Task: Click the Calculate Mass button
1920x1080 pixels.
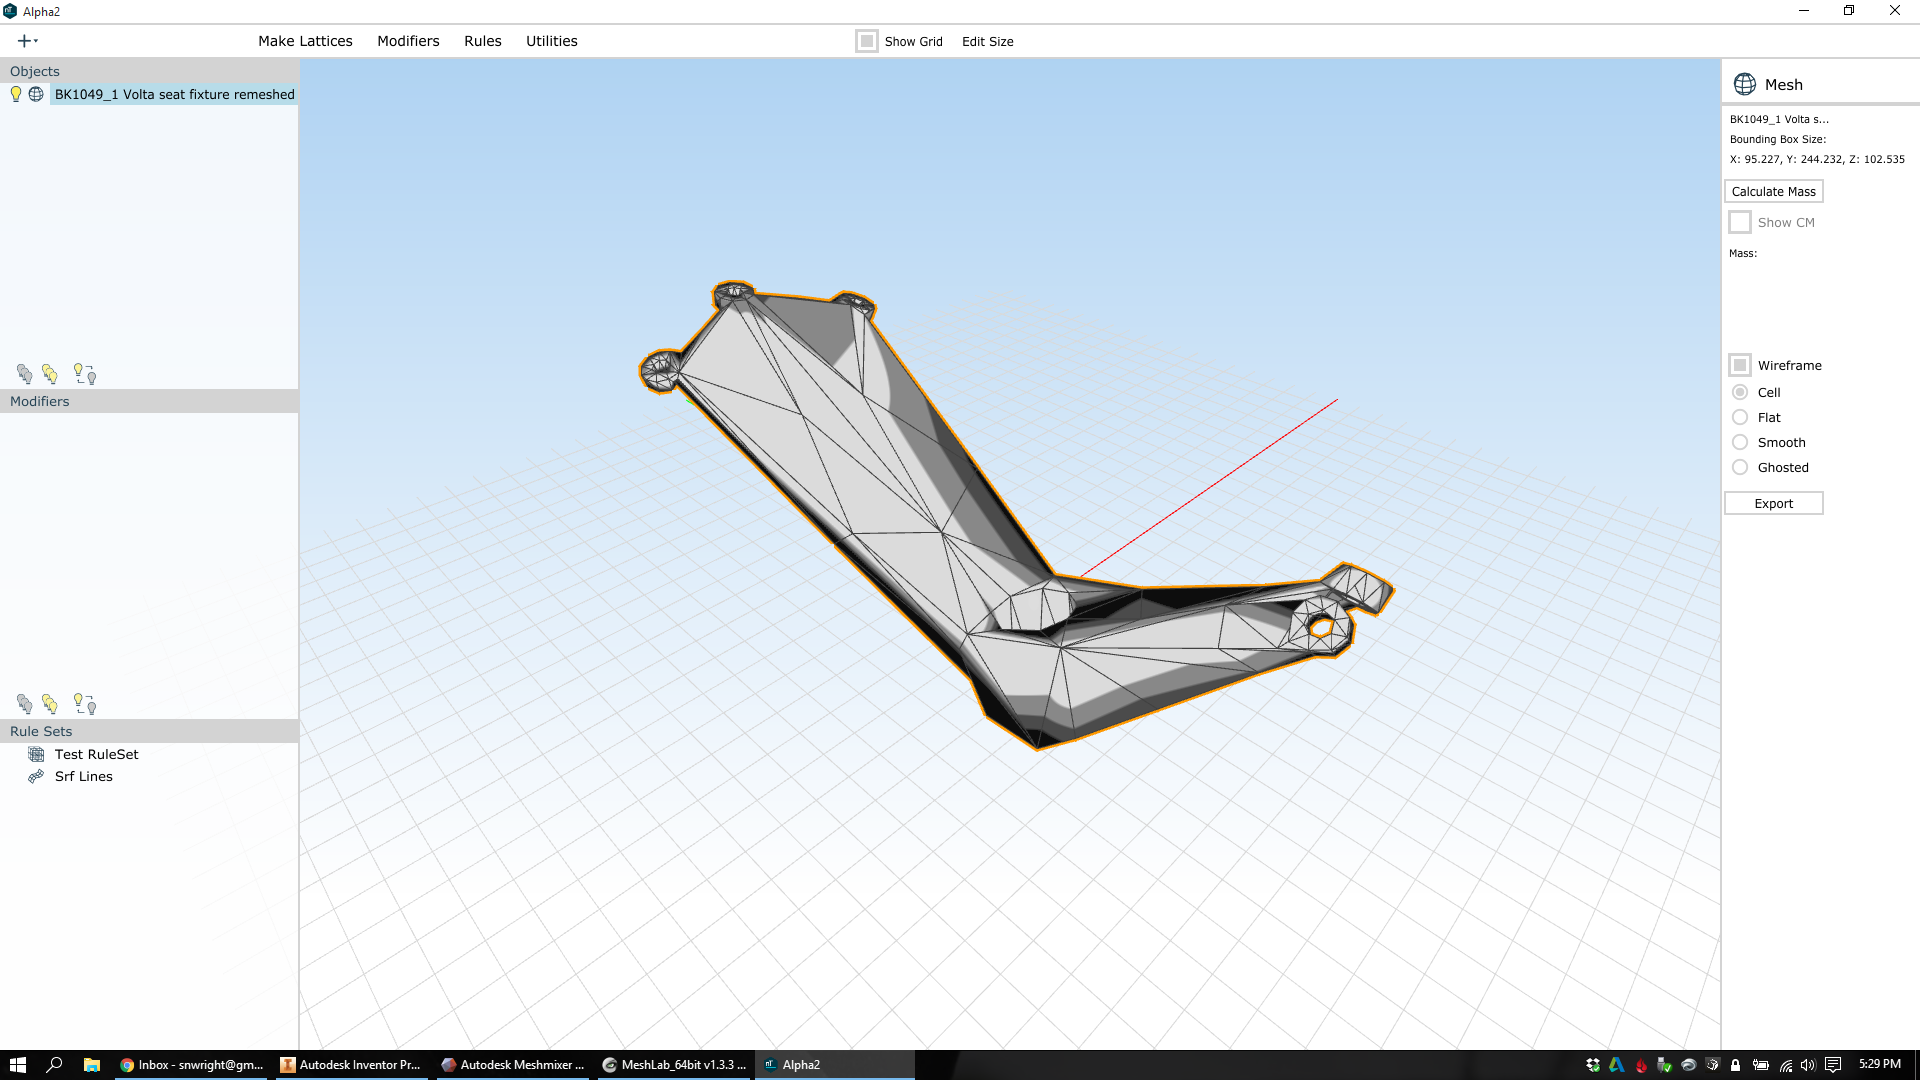Action: pyautogui.click(x=1773, y=191)
